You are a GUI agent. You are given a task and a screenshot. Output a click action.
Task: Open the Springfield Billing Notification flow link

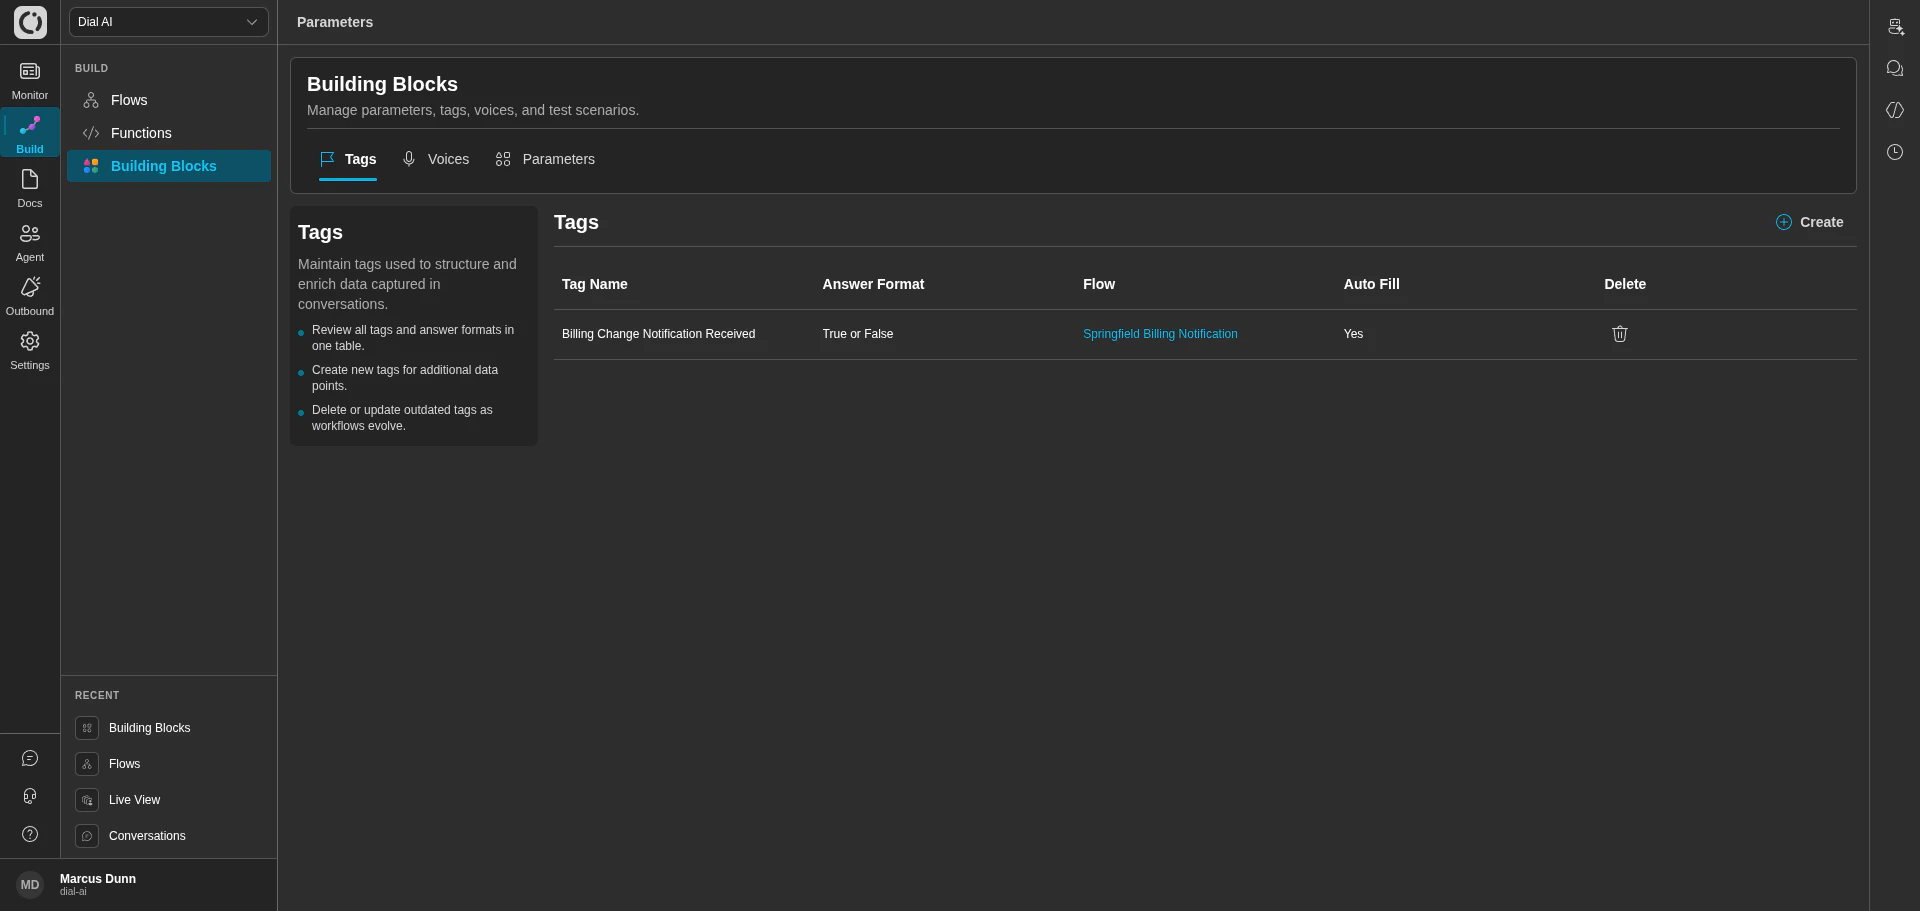(x=1160, y=334)
